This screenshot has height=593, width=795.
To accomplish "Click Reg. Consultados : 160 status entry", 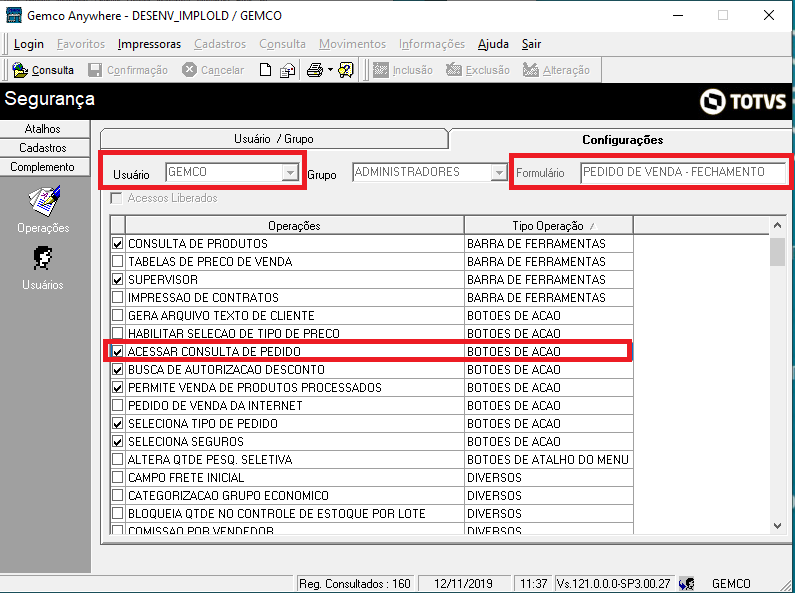I will pyautogui.click(x=354, y=584).
